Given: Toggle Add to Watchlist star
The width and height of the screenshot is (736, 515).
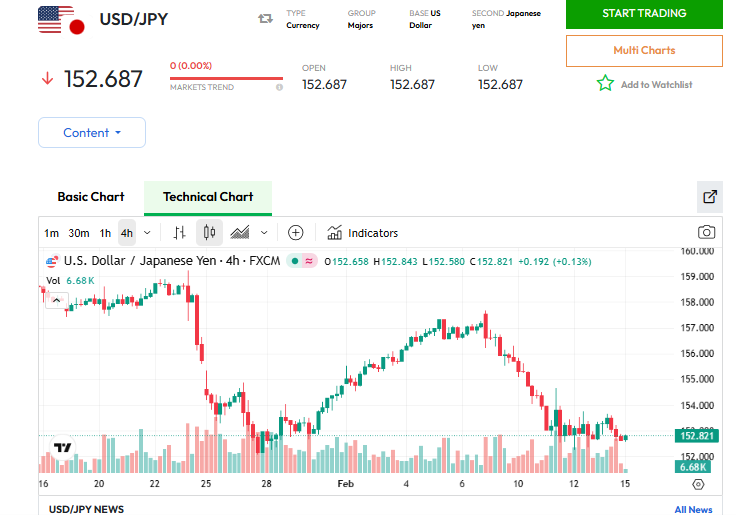Looking at the screenshot, I should coord(605,84).
